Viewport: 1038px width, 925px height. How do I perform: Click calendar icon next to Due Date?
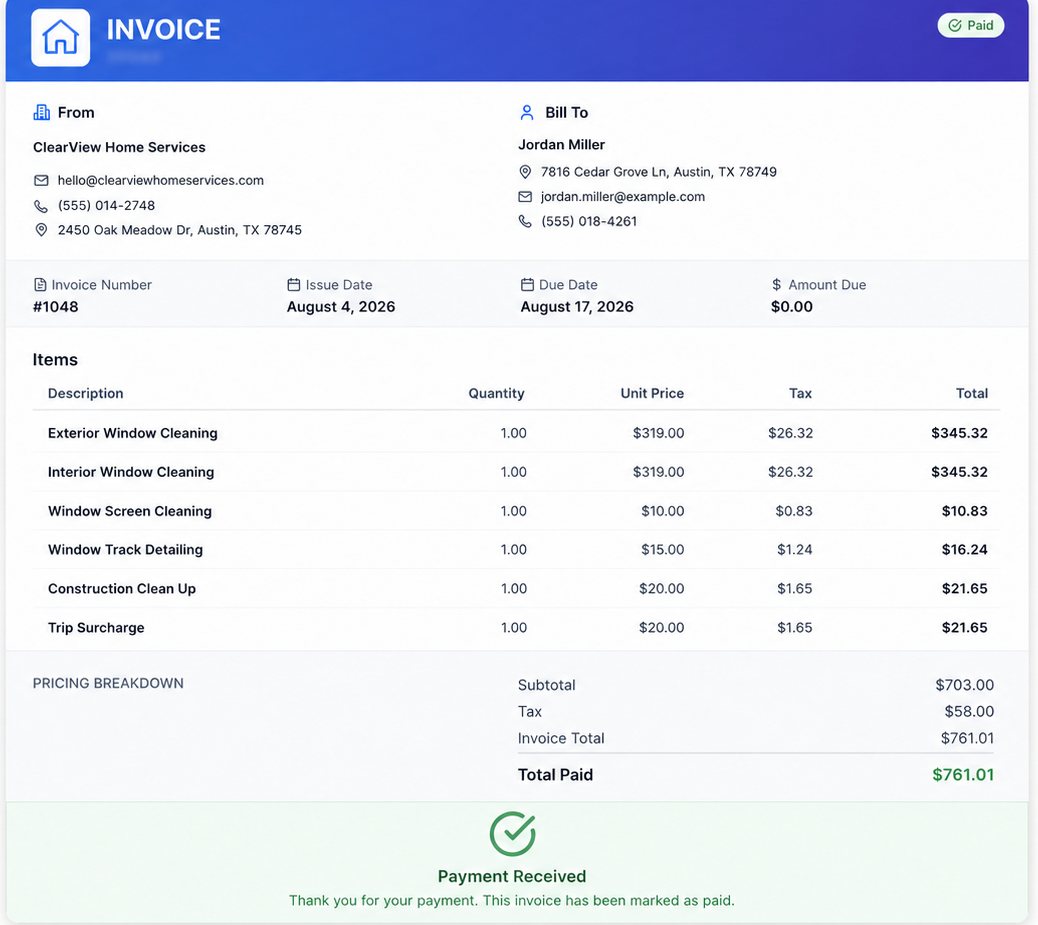point(527,285)
